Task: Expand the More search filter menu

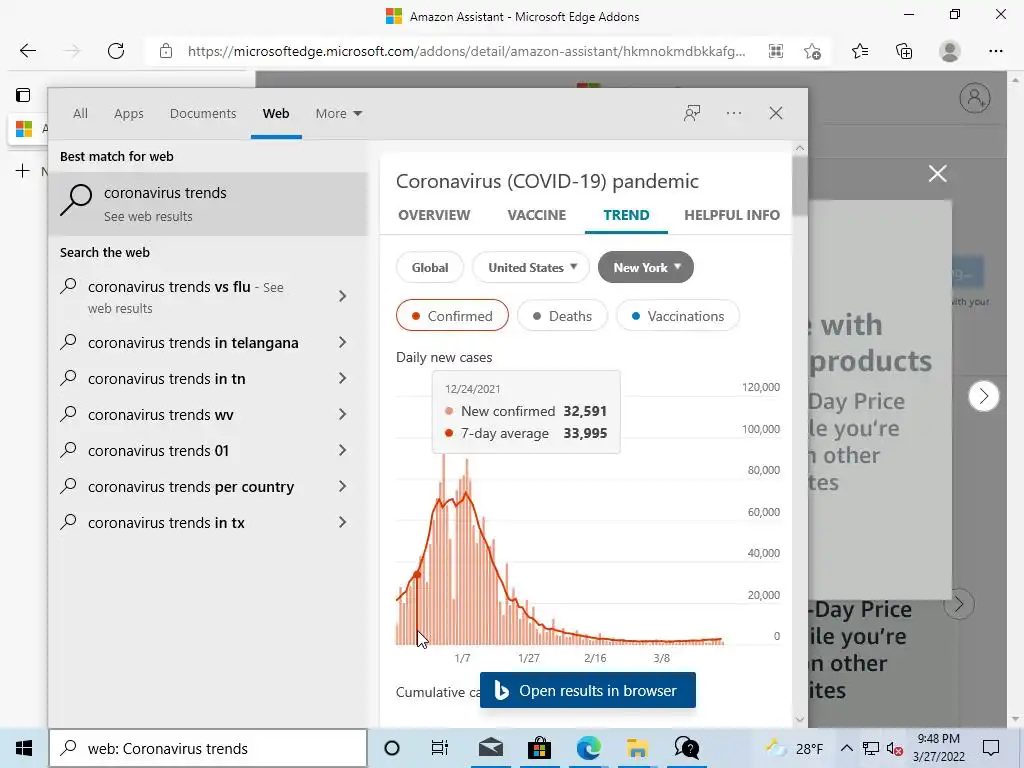Action: point(338,113)
